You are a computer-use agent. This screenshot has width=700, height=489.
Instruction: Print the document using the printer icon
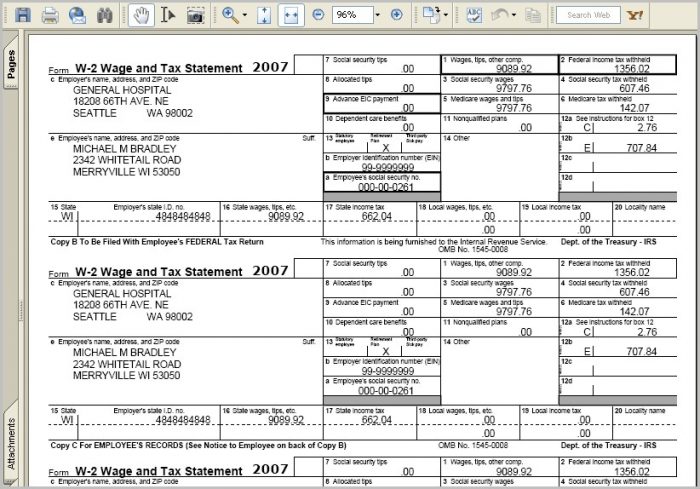50,15
